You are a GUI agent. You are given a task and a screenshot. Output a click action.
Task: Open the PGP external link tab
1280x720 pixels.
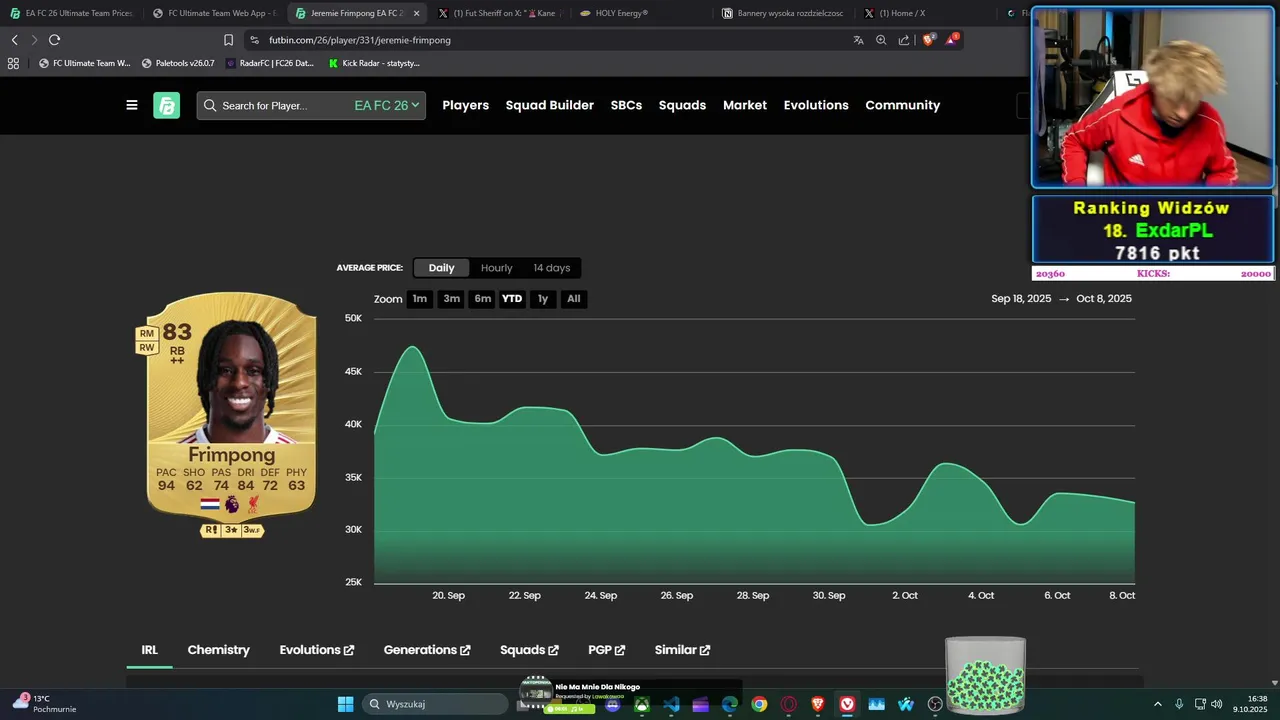tap(607, 650)
